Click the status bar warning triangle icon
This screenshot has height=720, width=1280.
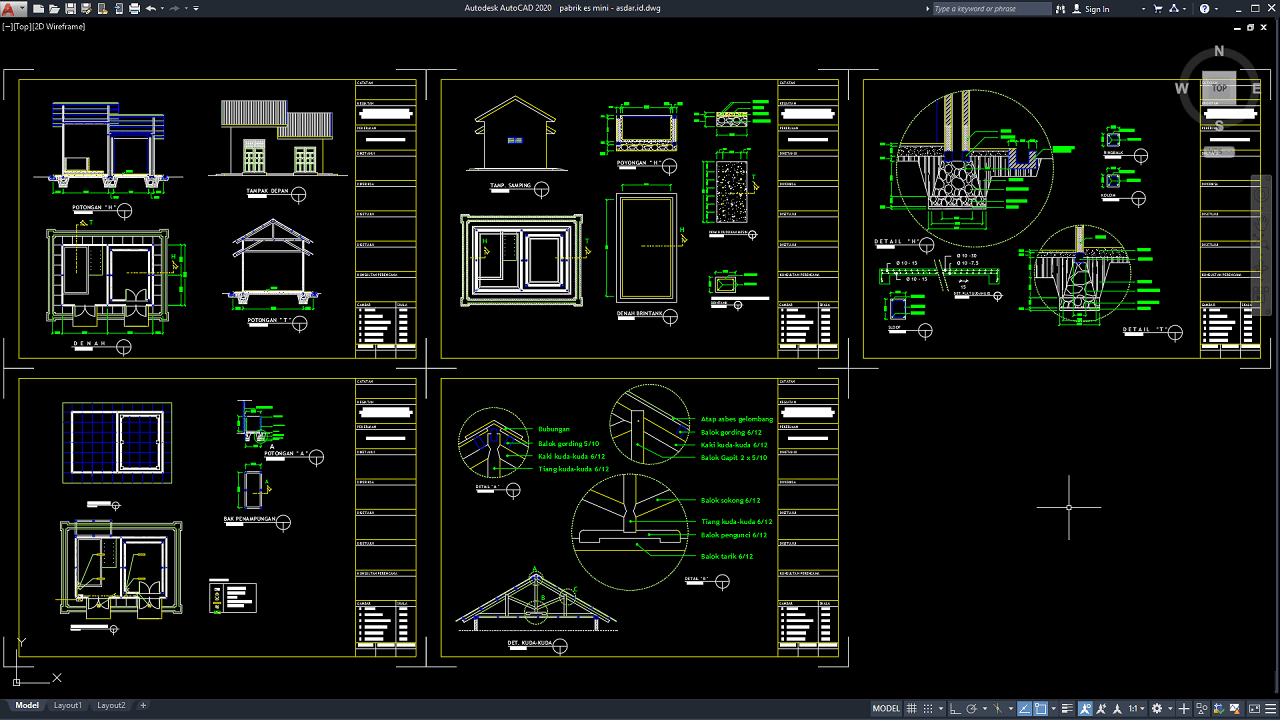coord(1234,708)
